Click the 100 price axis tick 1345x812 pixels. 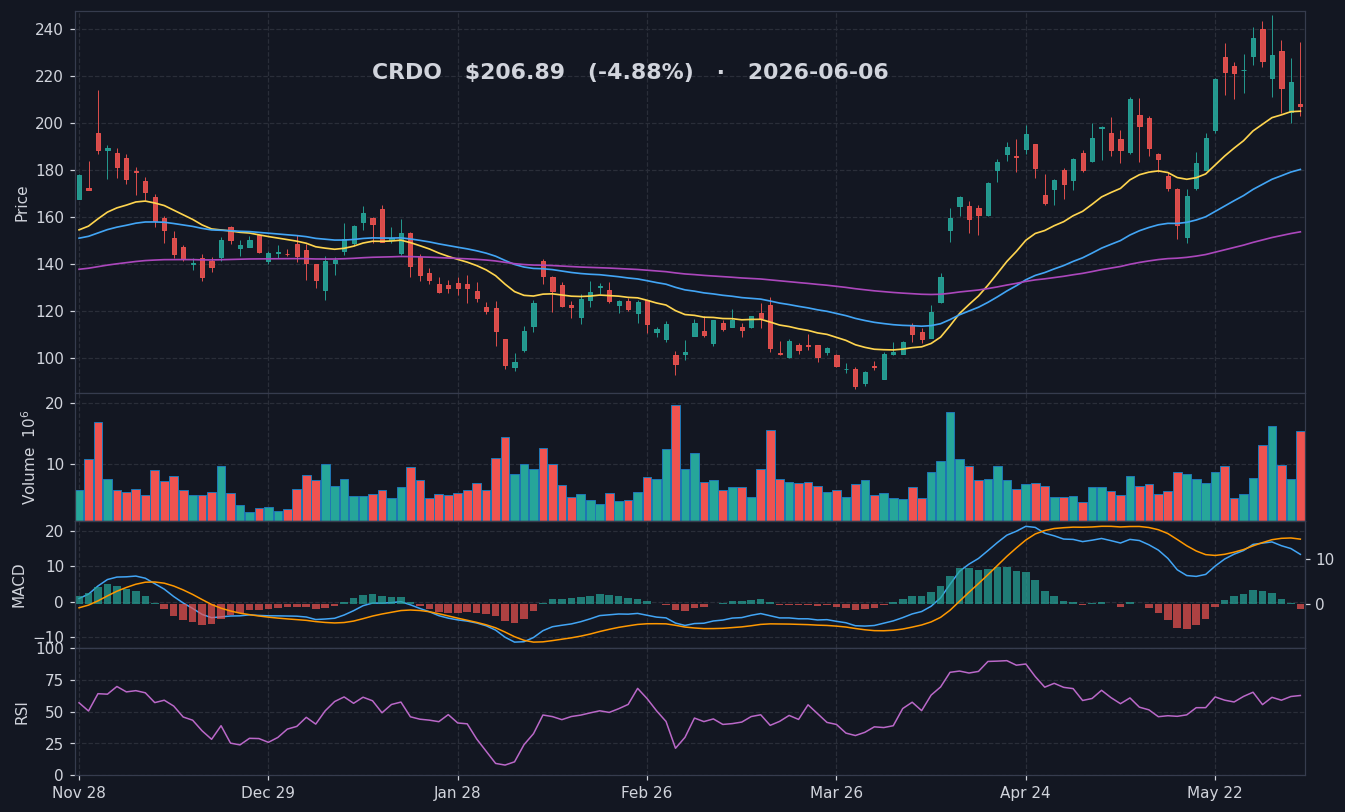pos(49,359)
